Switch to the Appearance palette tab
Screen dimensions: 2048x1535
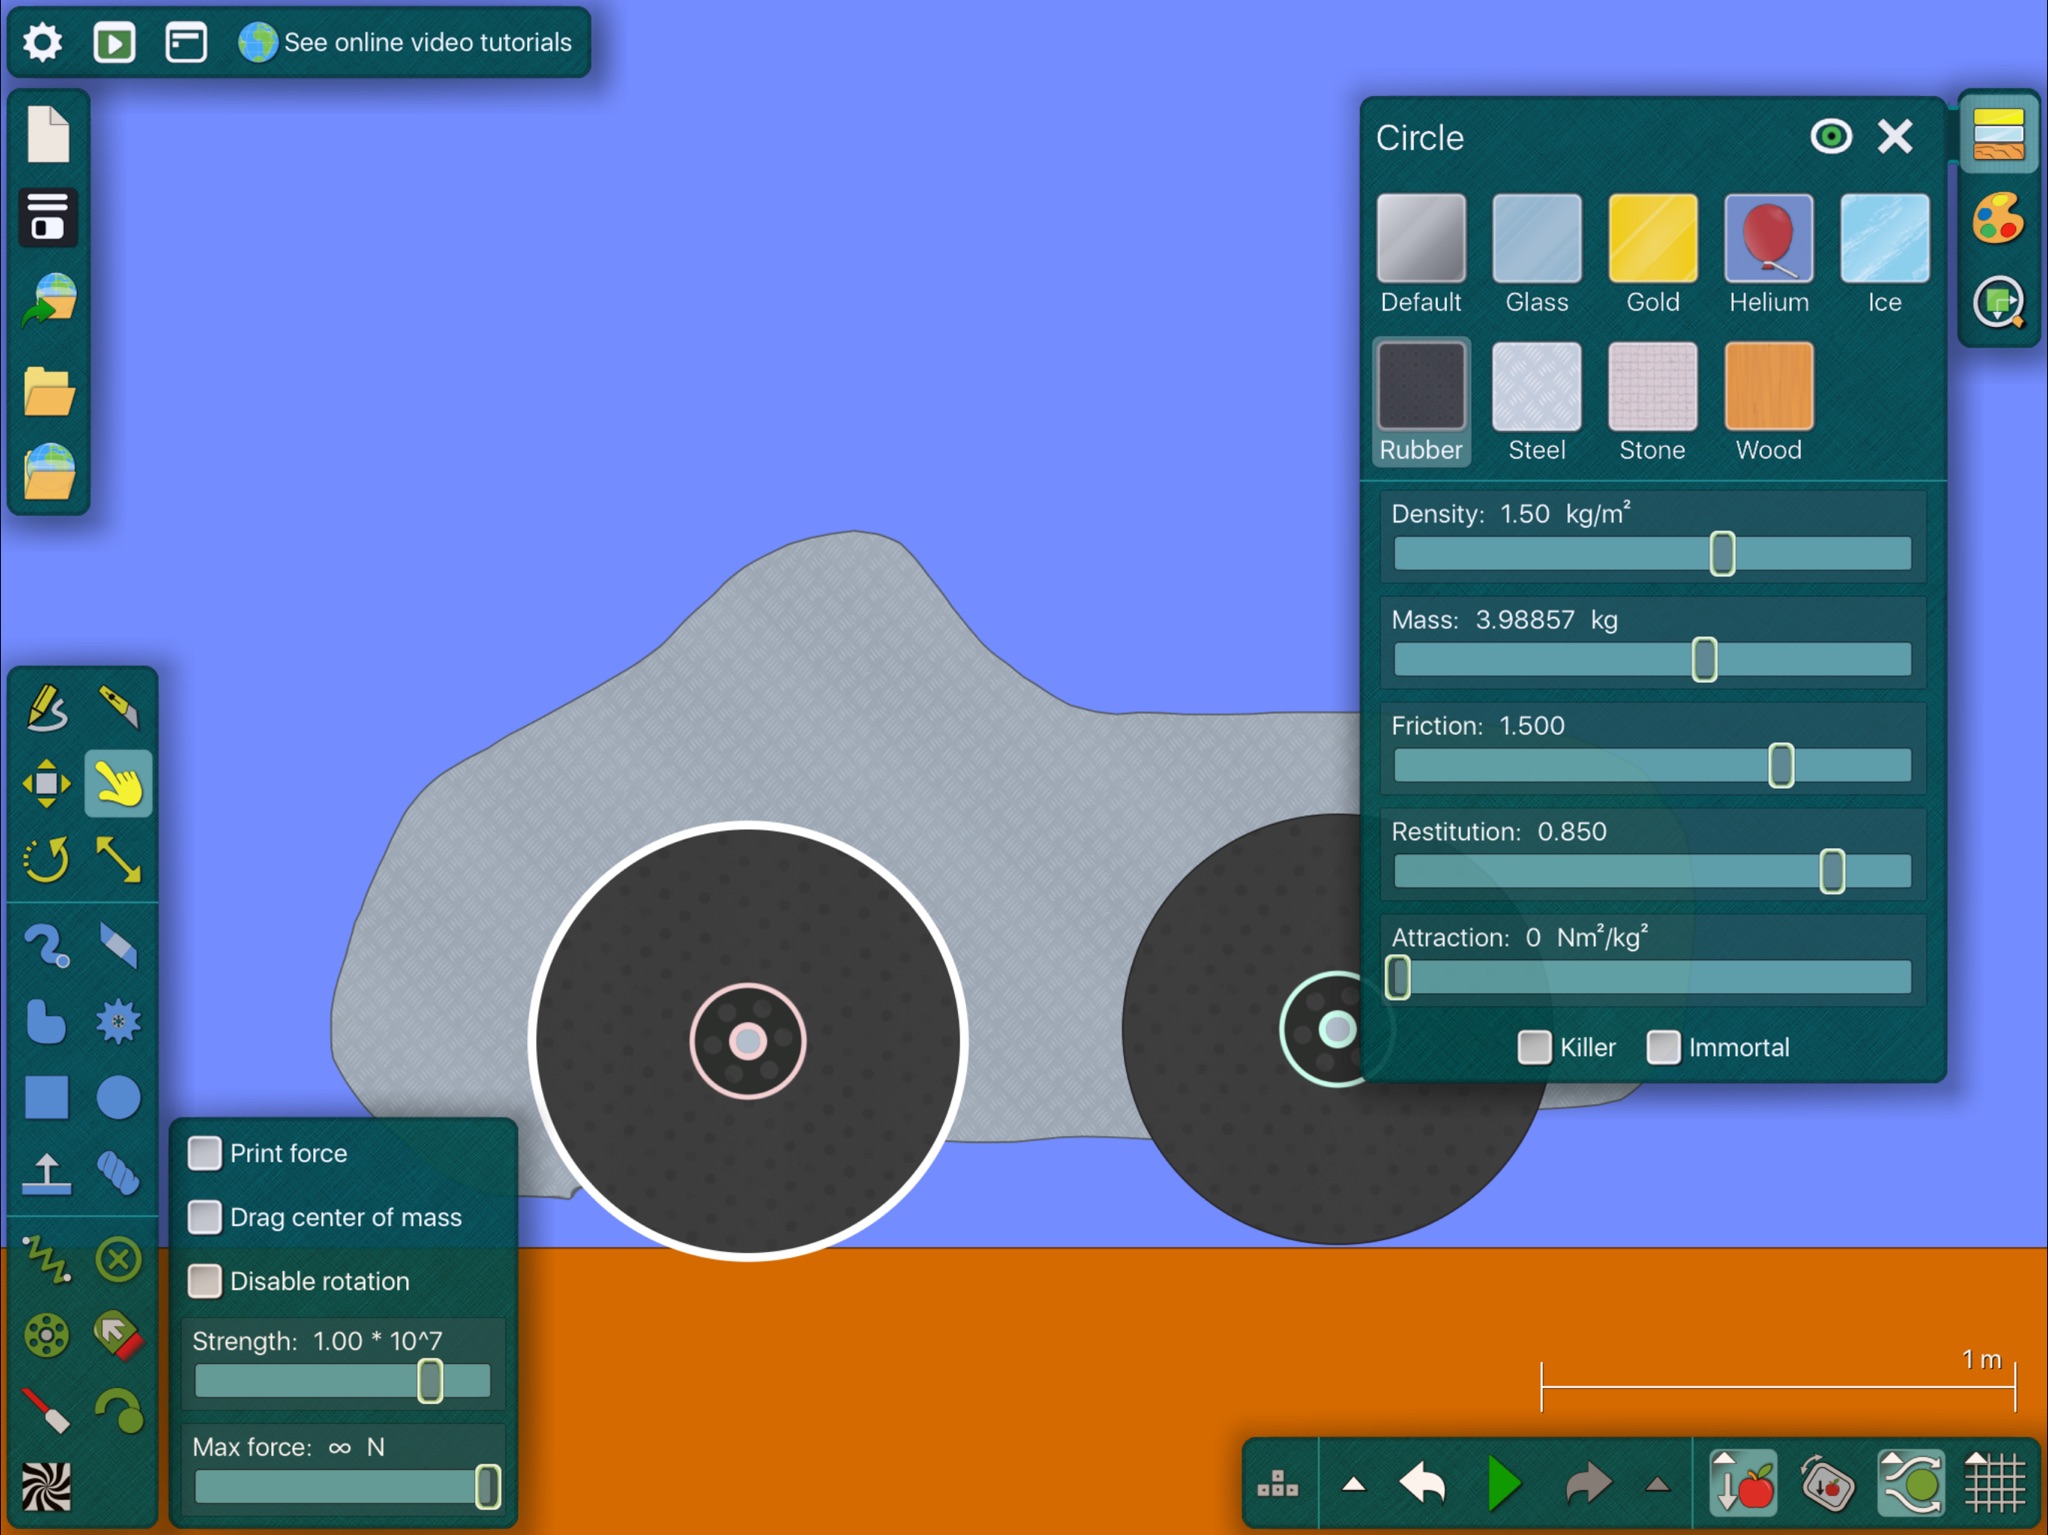point(1998,219)
